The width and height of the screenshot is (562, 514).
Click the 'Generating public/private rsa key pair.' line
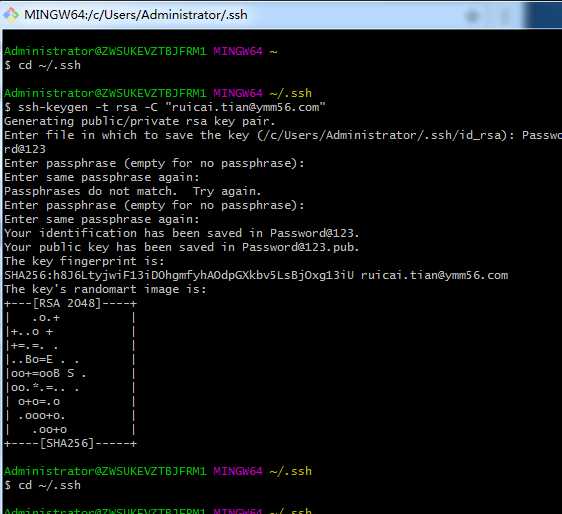[x=139, y=121]
